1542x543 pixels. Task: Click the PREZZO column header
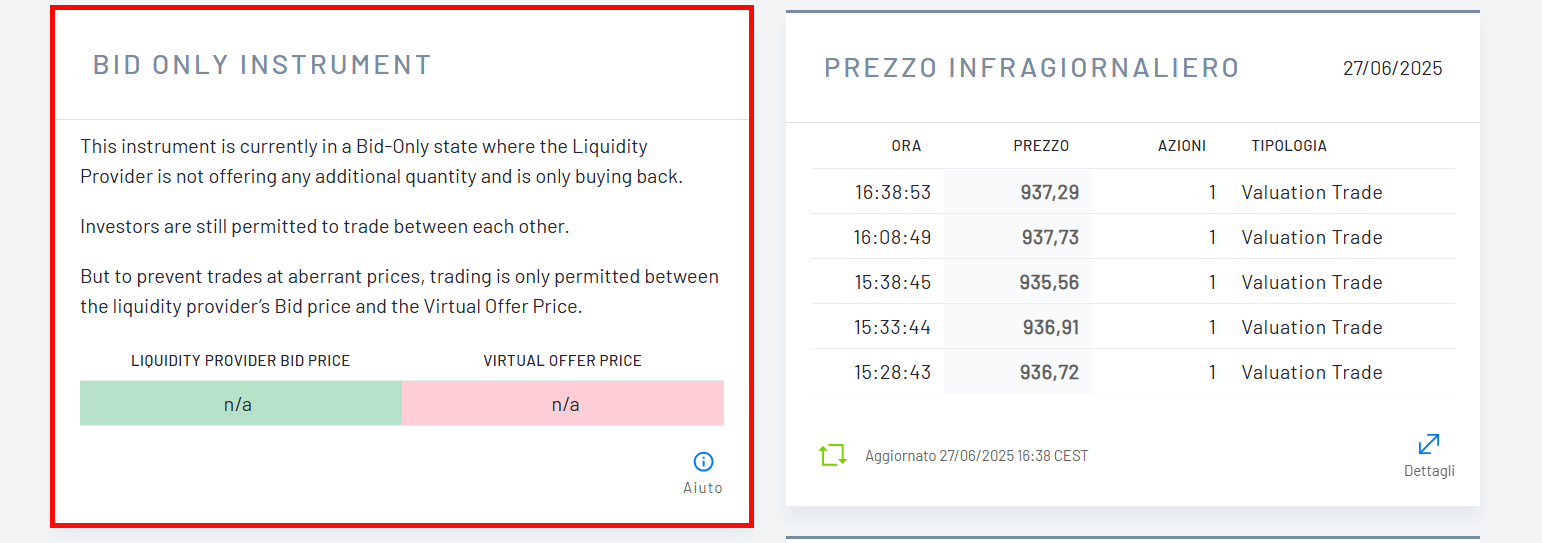point(1041,146)
